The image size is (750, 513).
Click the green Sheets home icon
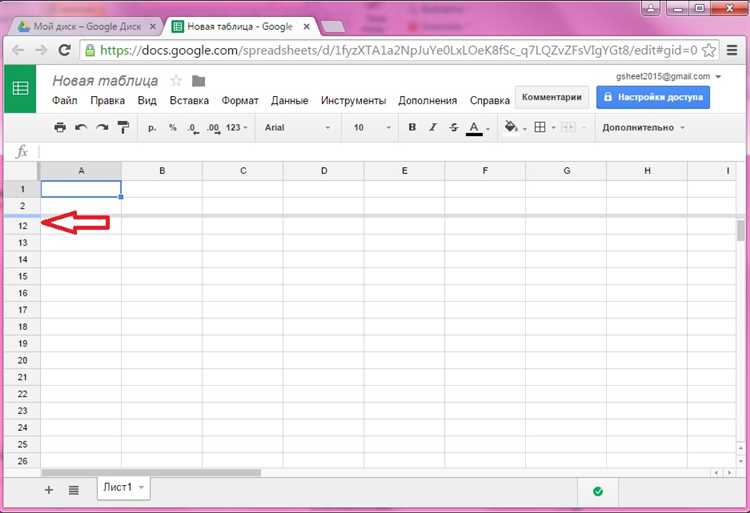click(20, 88)
